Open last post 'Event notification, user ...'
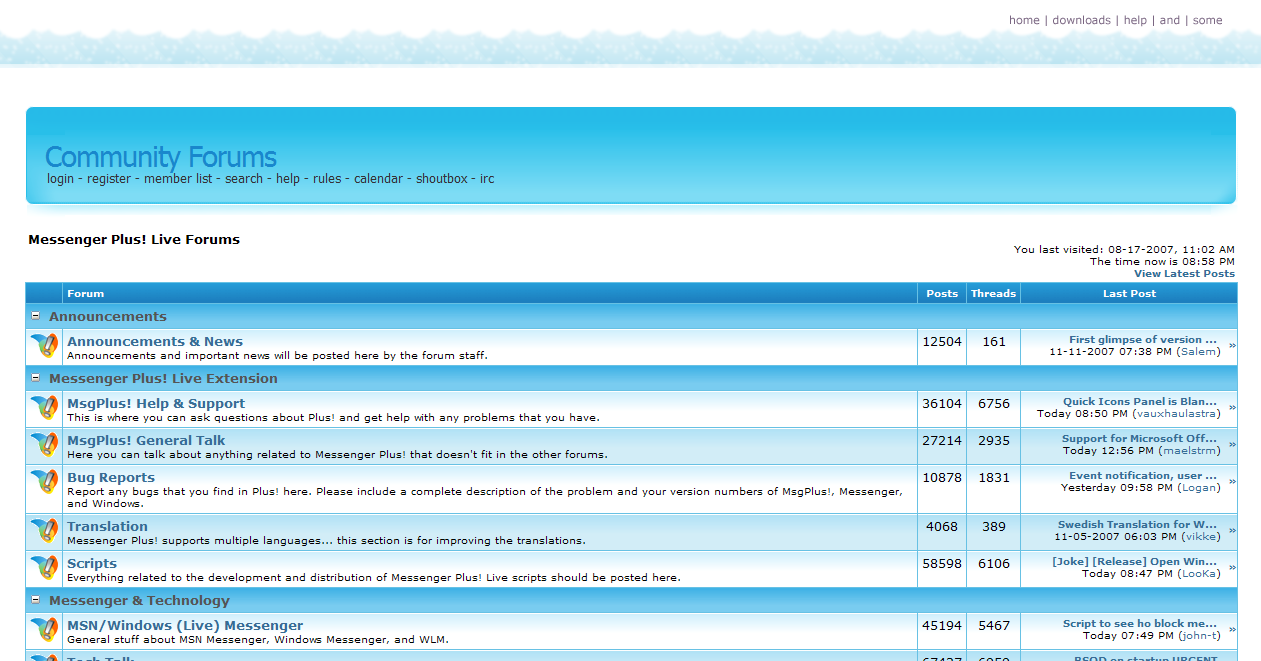The width and height of the screenshot is (1261, 661). 1143,476
